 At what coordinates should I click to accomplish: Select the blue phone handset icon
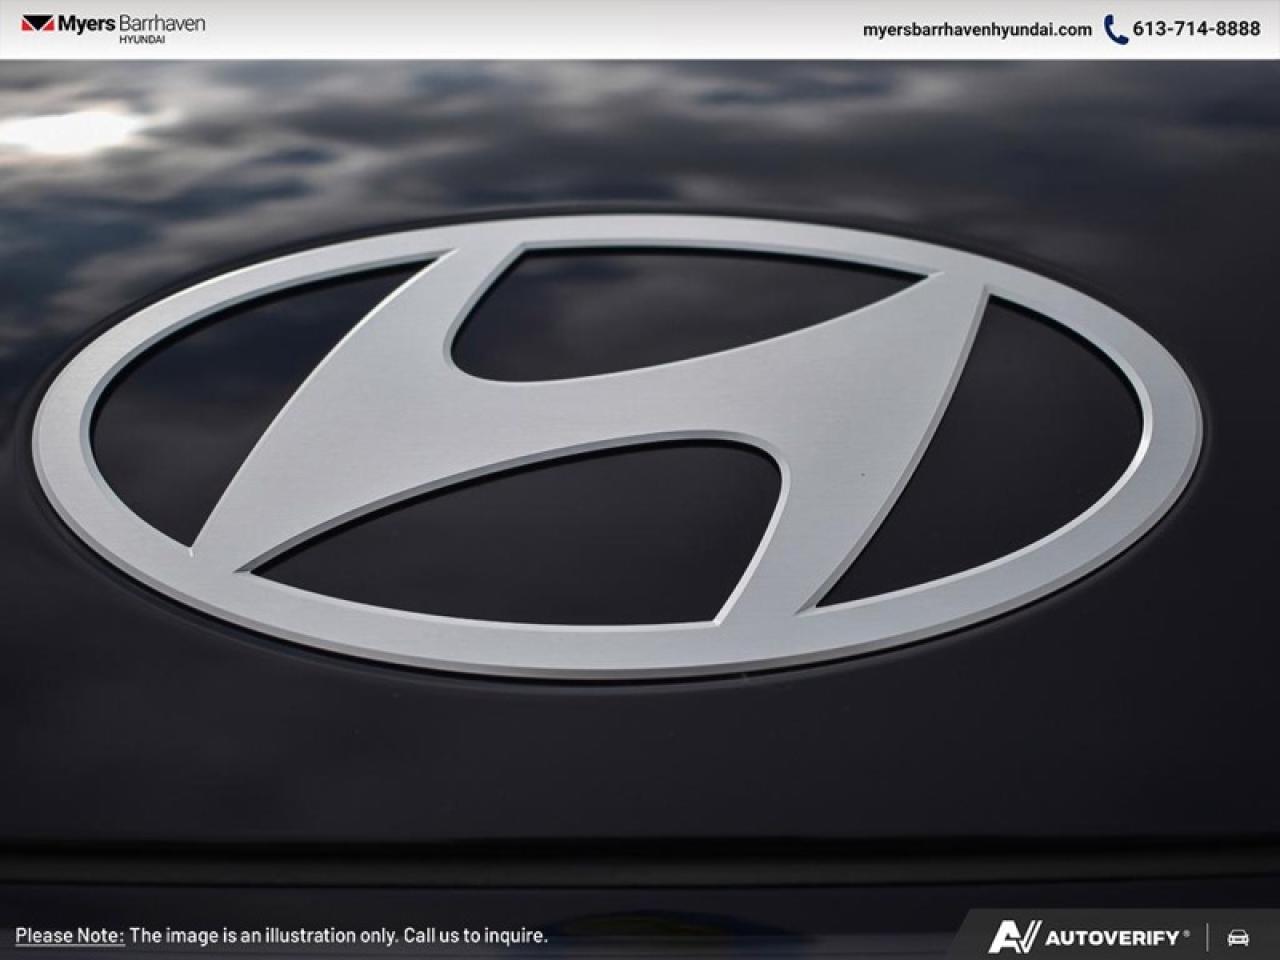click(1113, 30)
